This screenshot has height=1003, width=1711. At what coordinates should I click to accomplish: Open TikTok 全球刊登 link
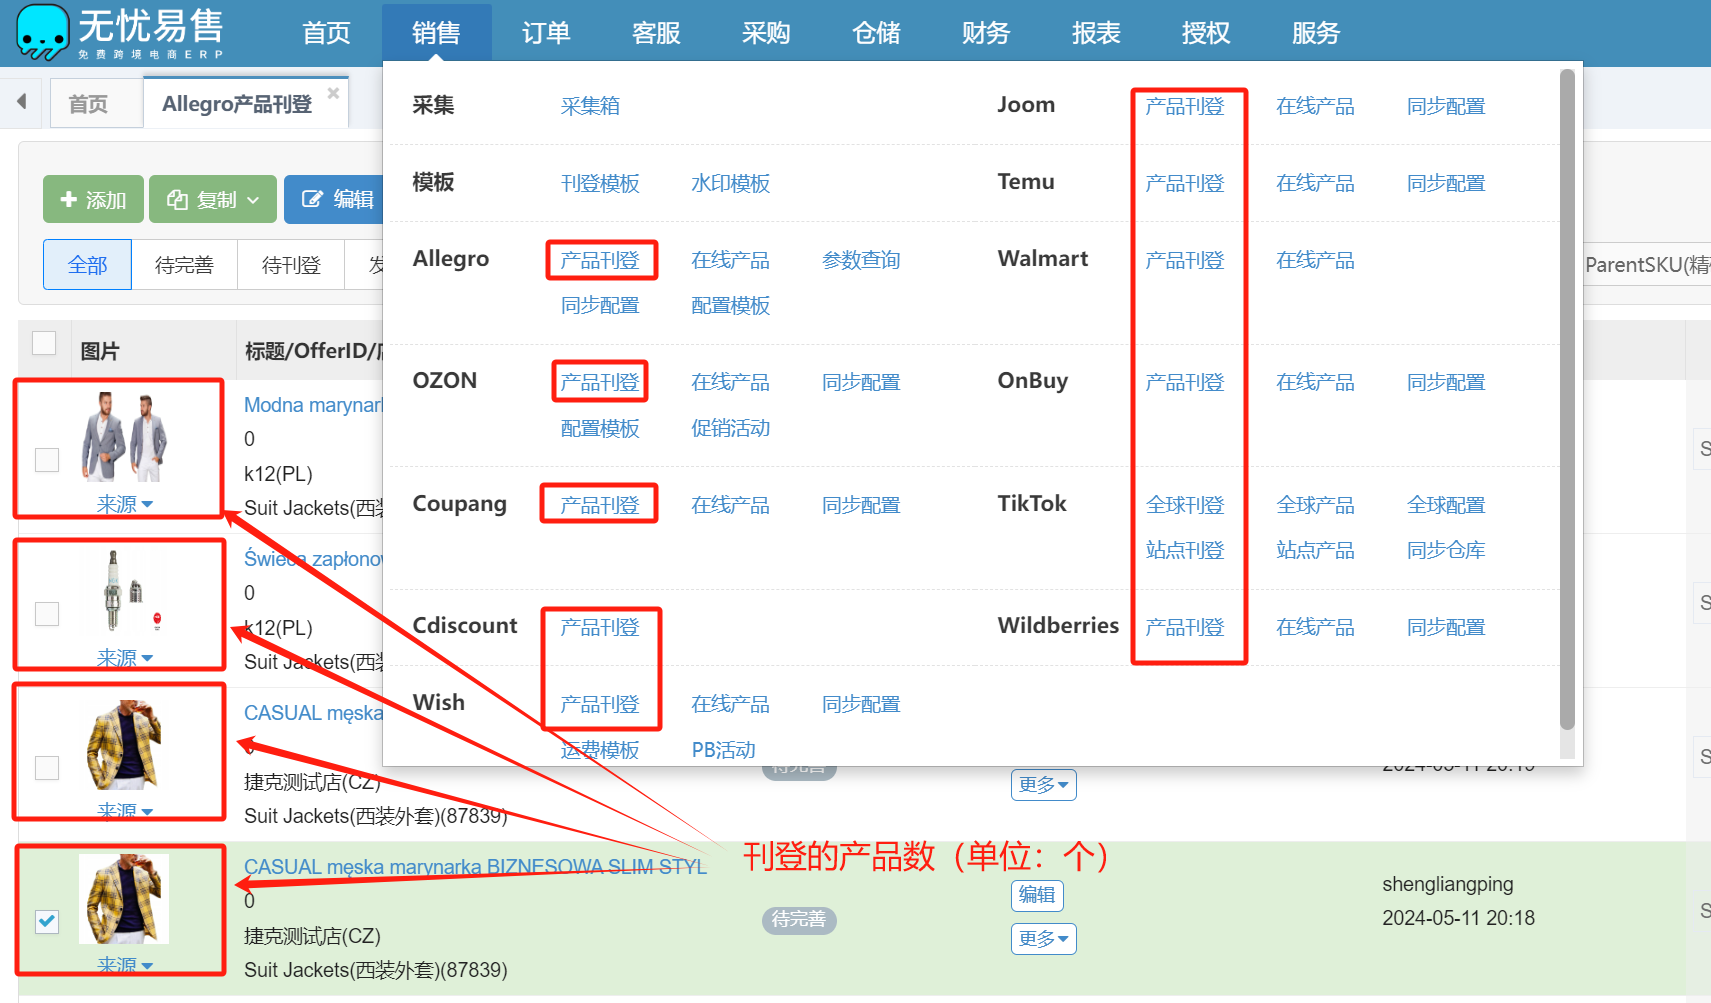coord(1184,505)
